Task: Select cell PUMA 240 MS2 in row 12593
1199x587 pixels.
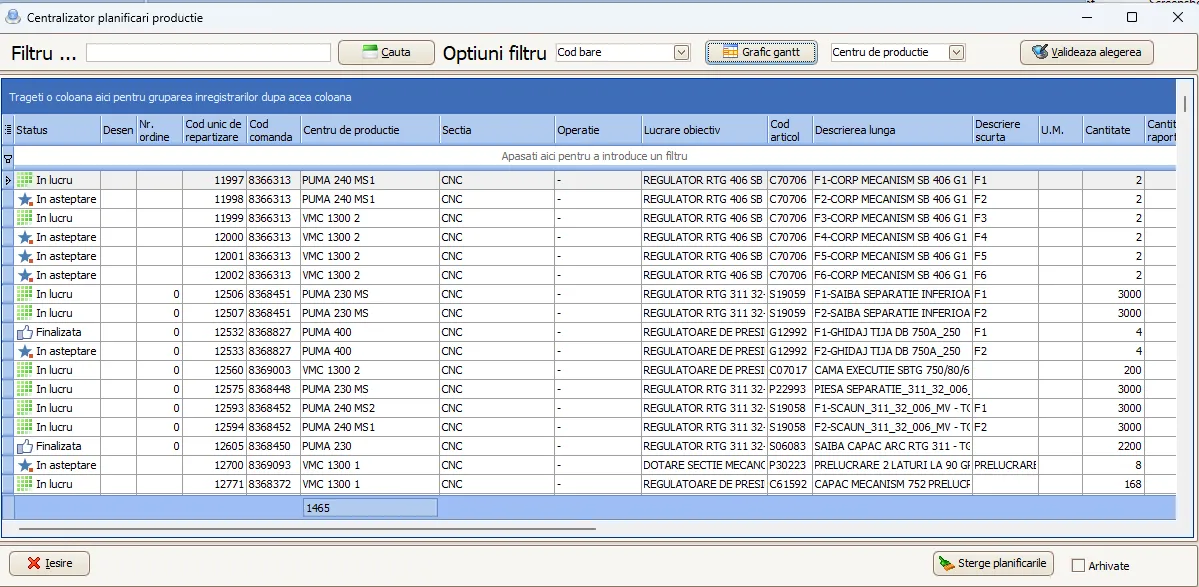Action: 370,407
